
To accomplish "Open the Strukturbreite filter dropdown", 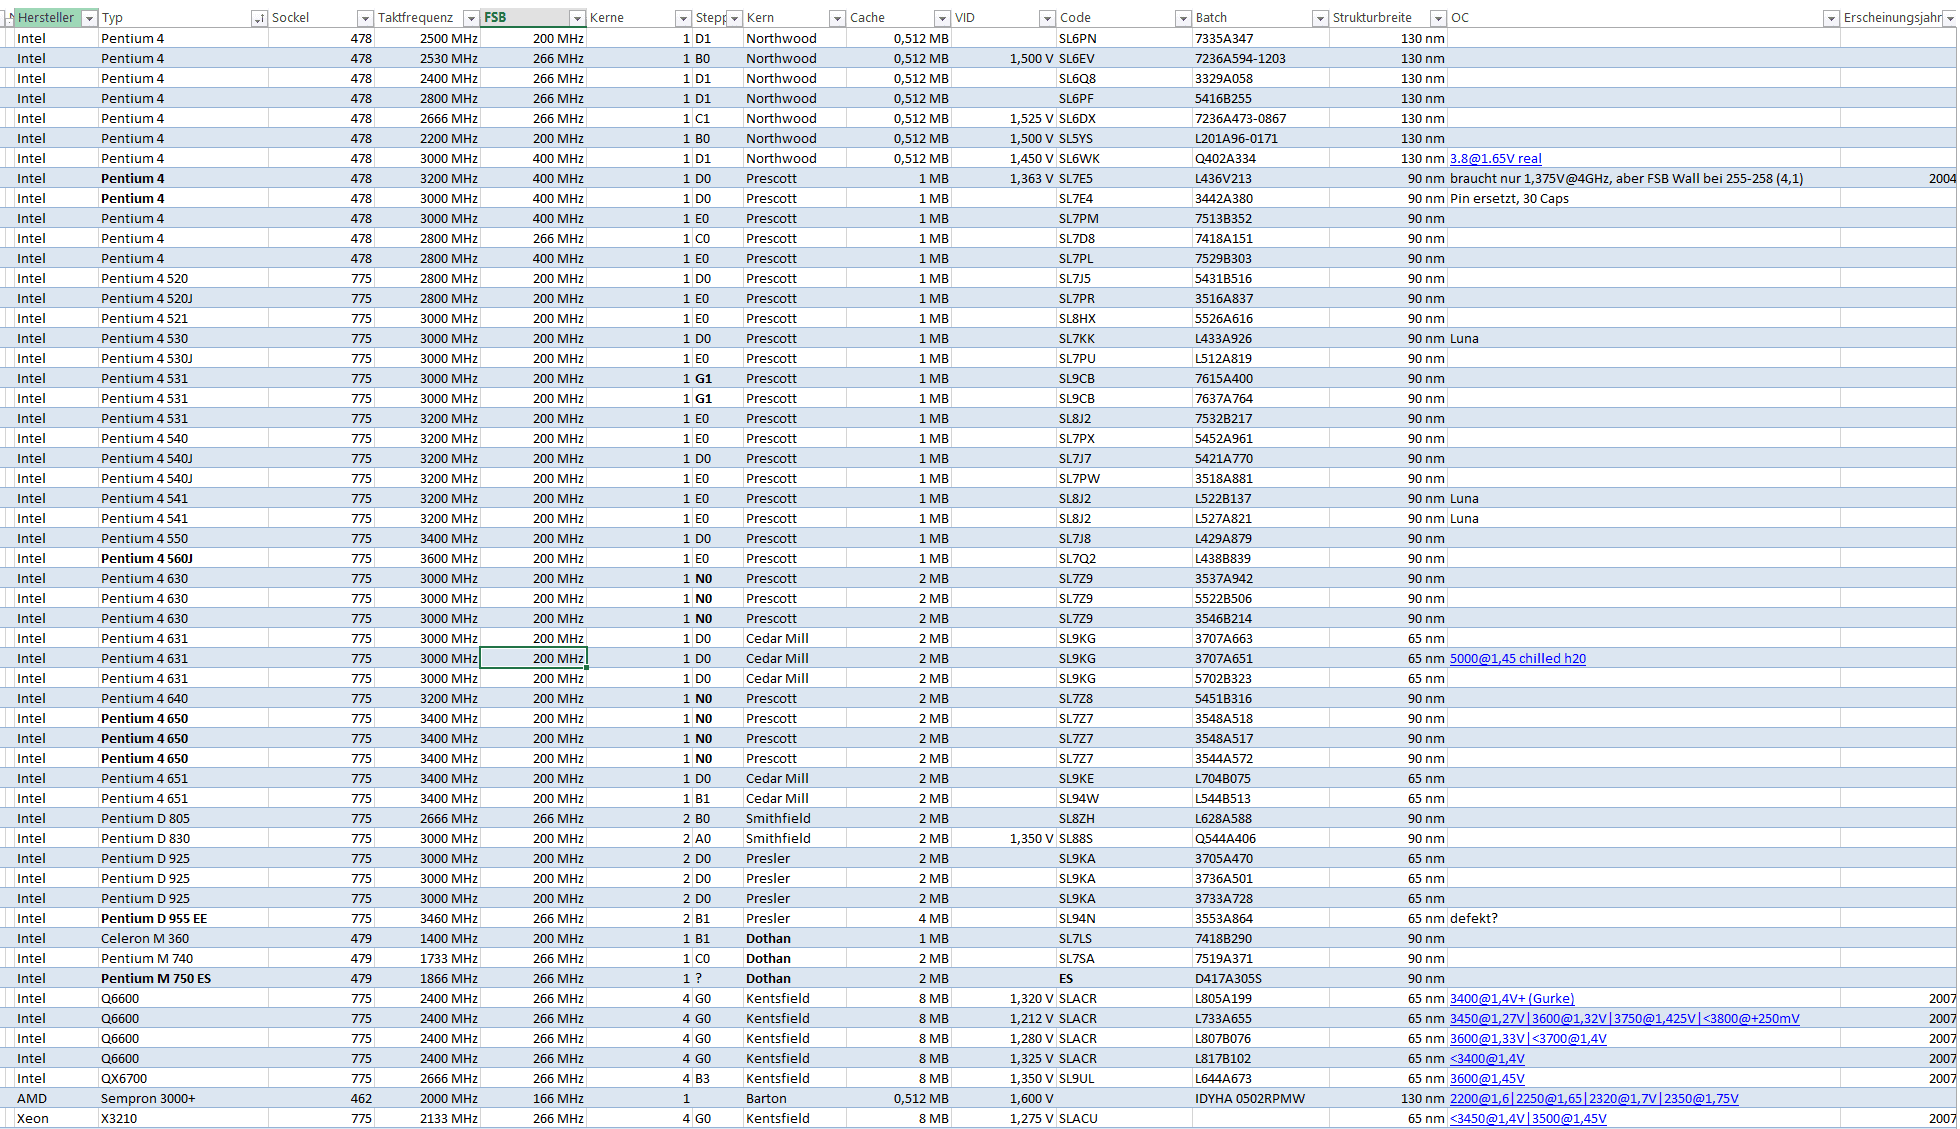I will coord(1438,18).
